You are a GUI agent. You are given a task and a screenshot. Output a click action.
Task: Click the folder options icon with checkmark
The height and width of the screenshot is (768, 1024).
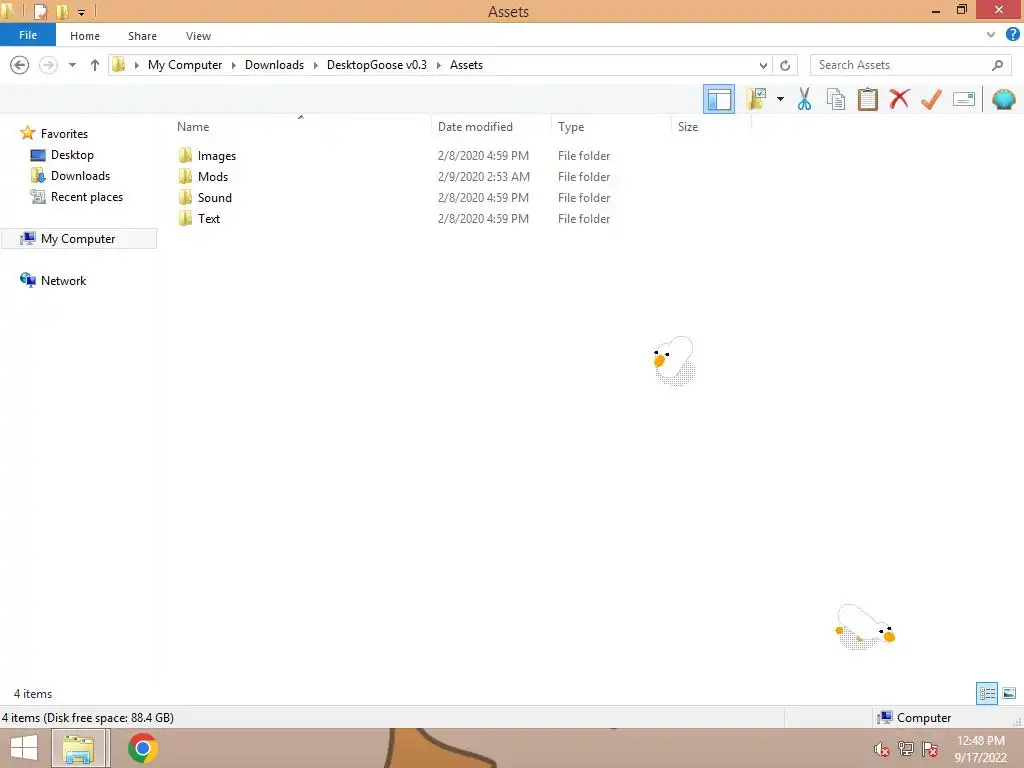point(756,99)
